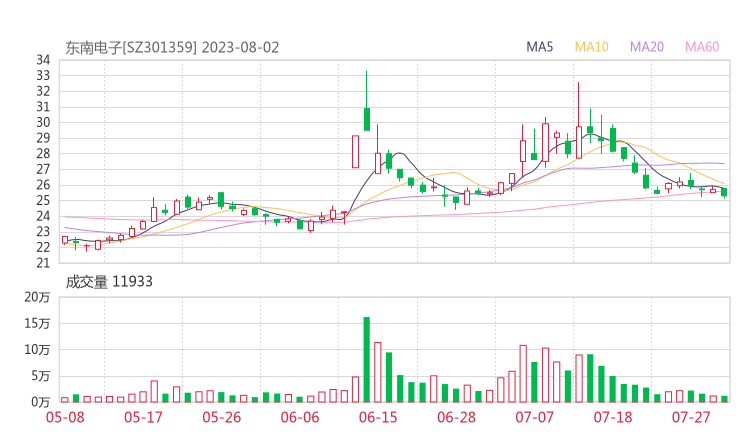Click the 06-06 date label
The image size is (740, 440).
pos(300,417)
